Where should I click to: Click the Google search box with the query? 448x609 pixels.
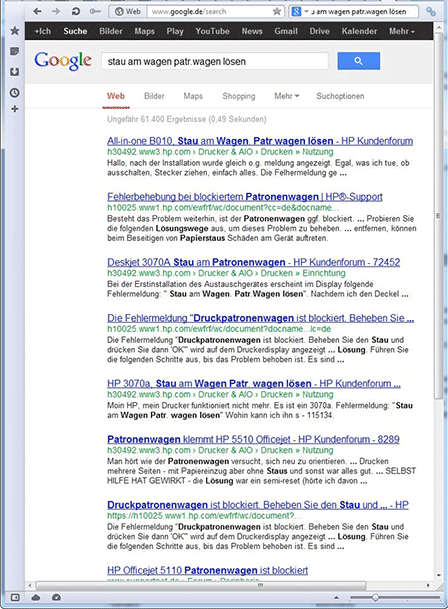click(x=214, y=61)
